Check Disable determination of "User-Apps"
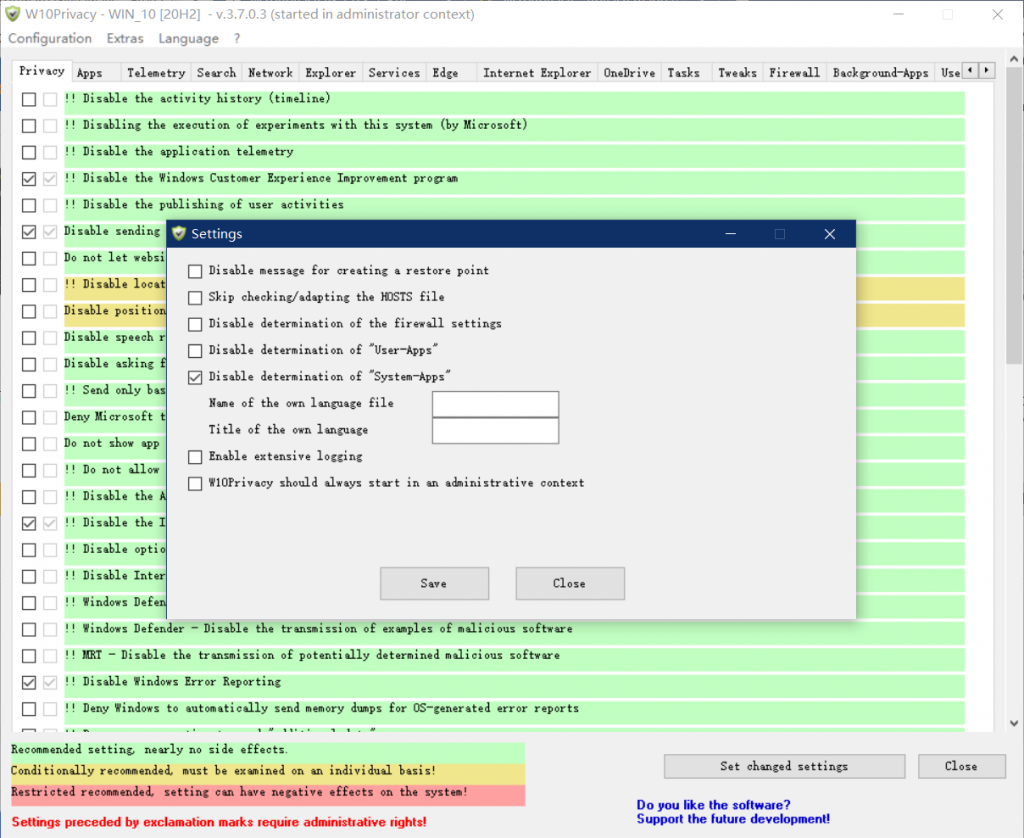Image resolution: width=1024 pixels, height=838 pixels. point(195,351)
